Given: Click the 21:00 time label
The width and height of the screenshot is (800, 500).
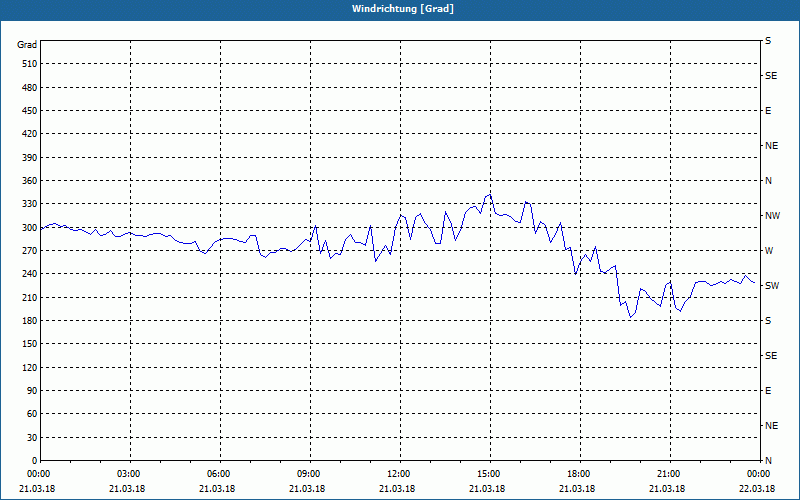Looking at the screenshot, I should [x=668, y=474].
